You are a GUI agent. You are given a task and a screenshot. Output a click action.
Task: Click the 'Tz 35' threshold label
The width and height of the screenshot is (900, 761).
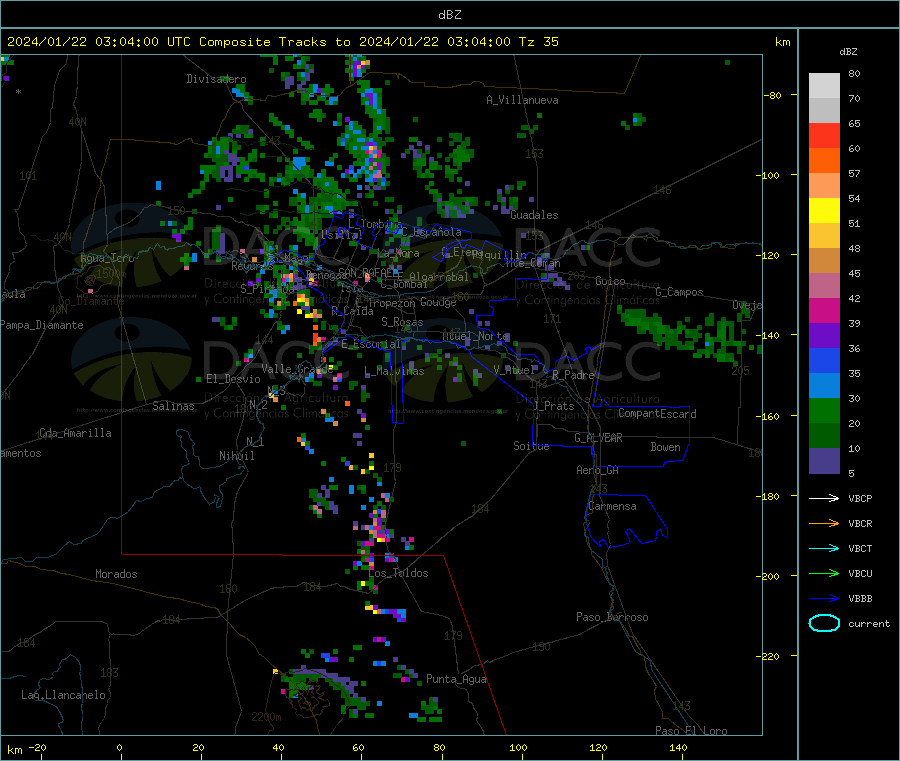click(538, 42)
